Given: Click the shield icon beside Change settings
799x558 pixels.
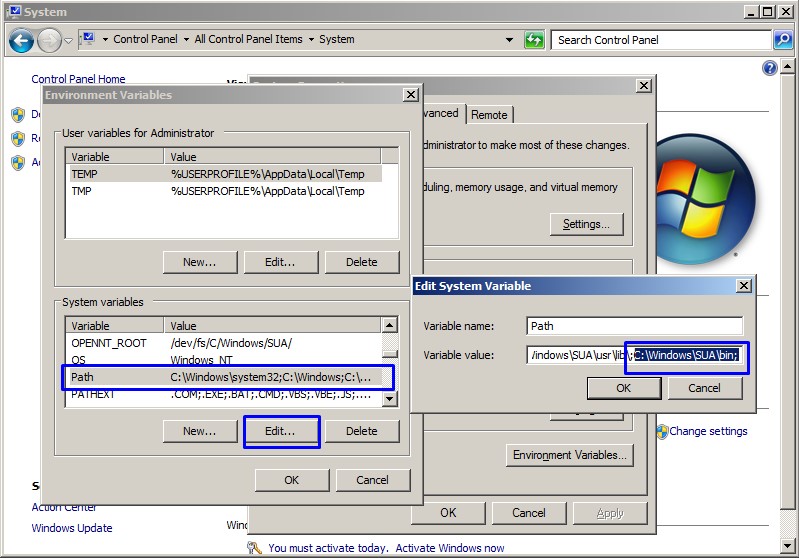Looking at the screenshot, I should click(661, 432).
